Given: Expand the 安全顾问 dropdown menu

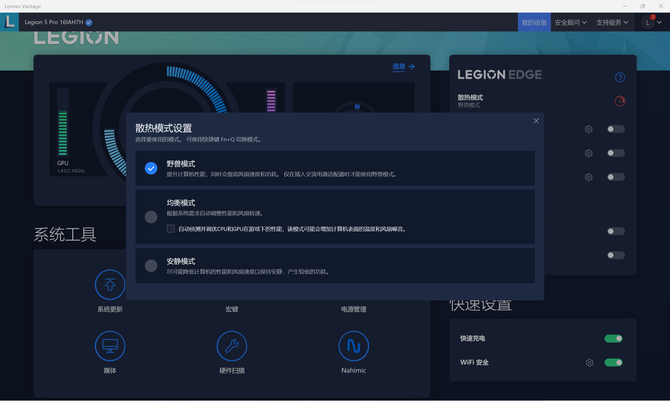Looking at the screenshot, I should click(x=570, y=22).
